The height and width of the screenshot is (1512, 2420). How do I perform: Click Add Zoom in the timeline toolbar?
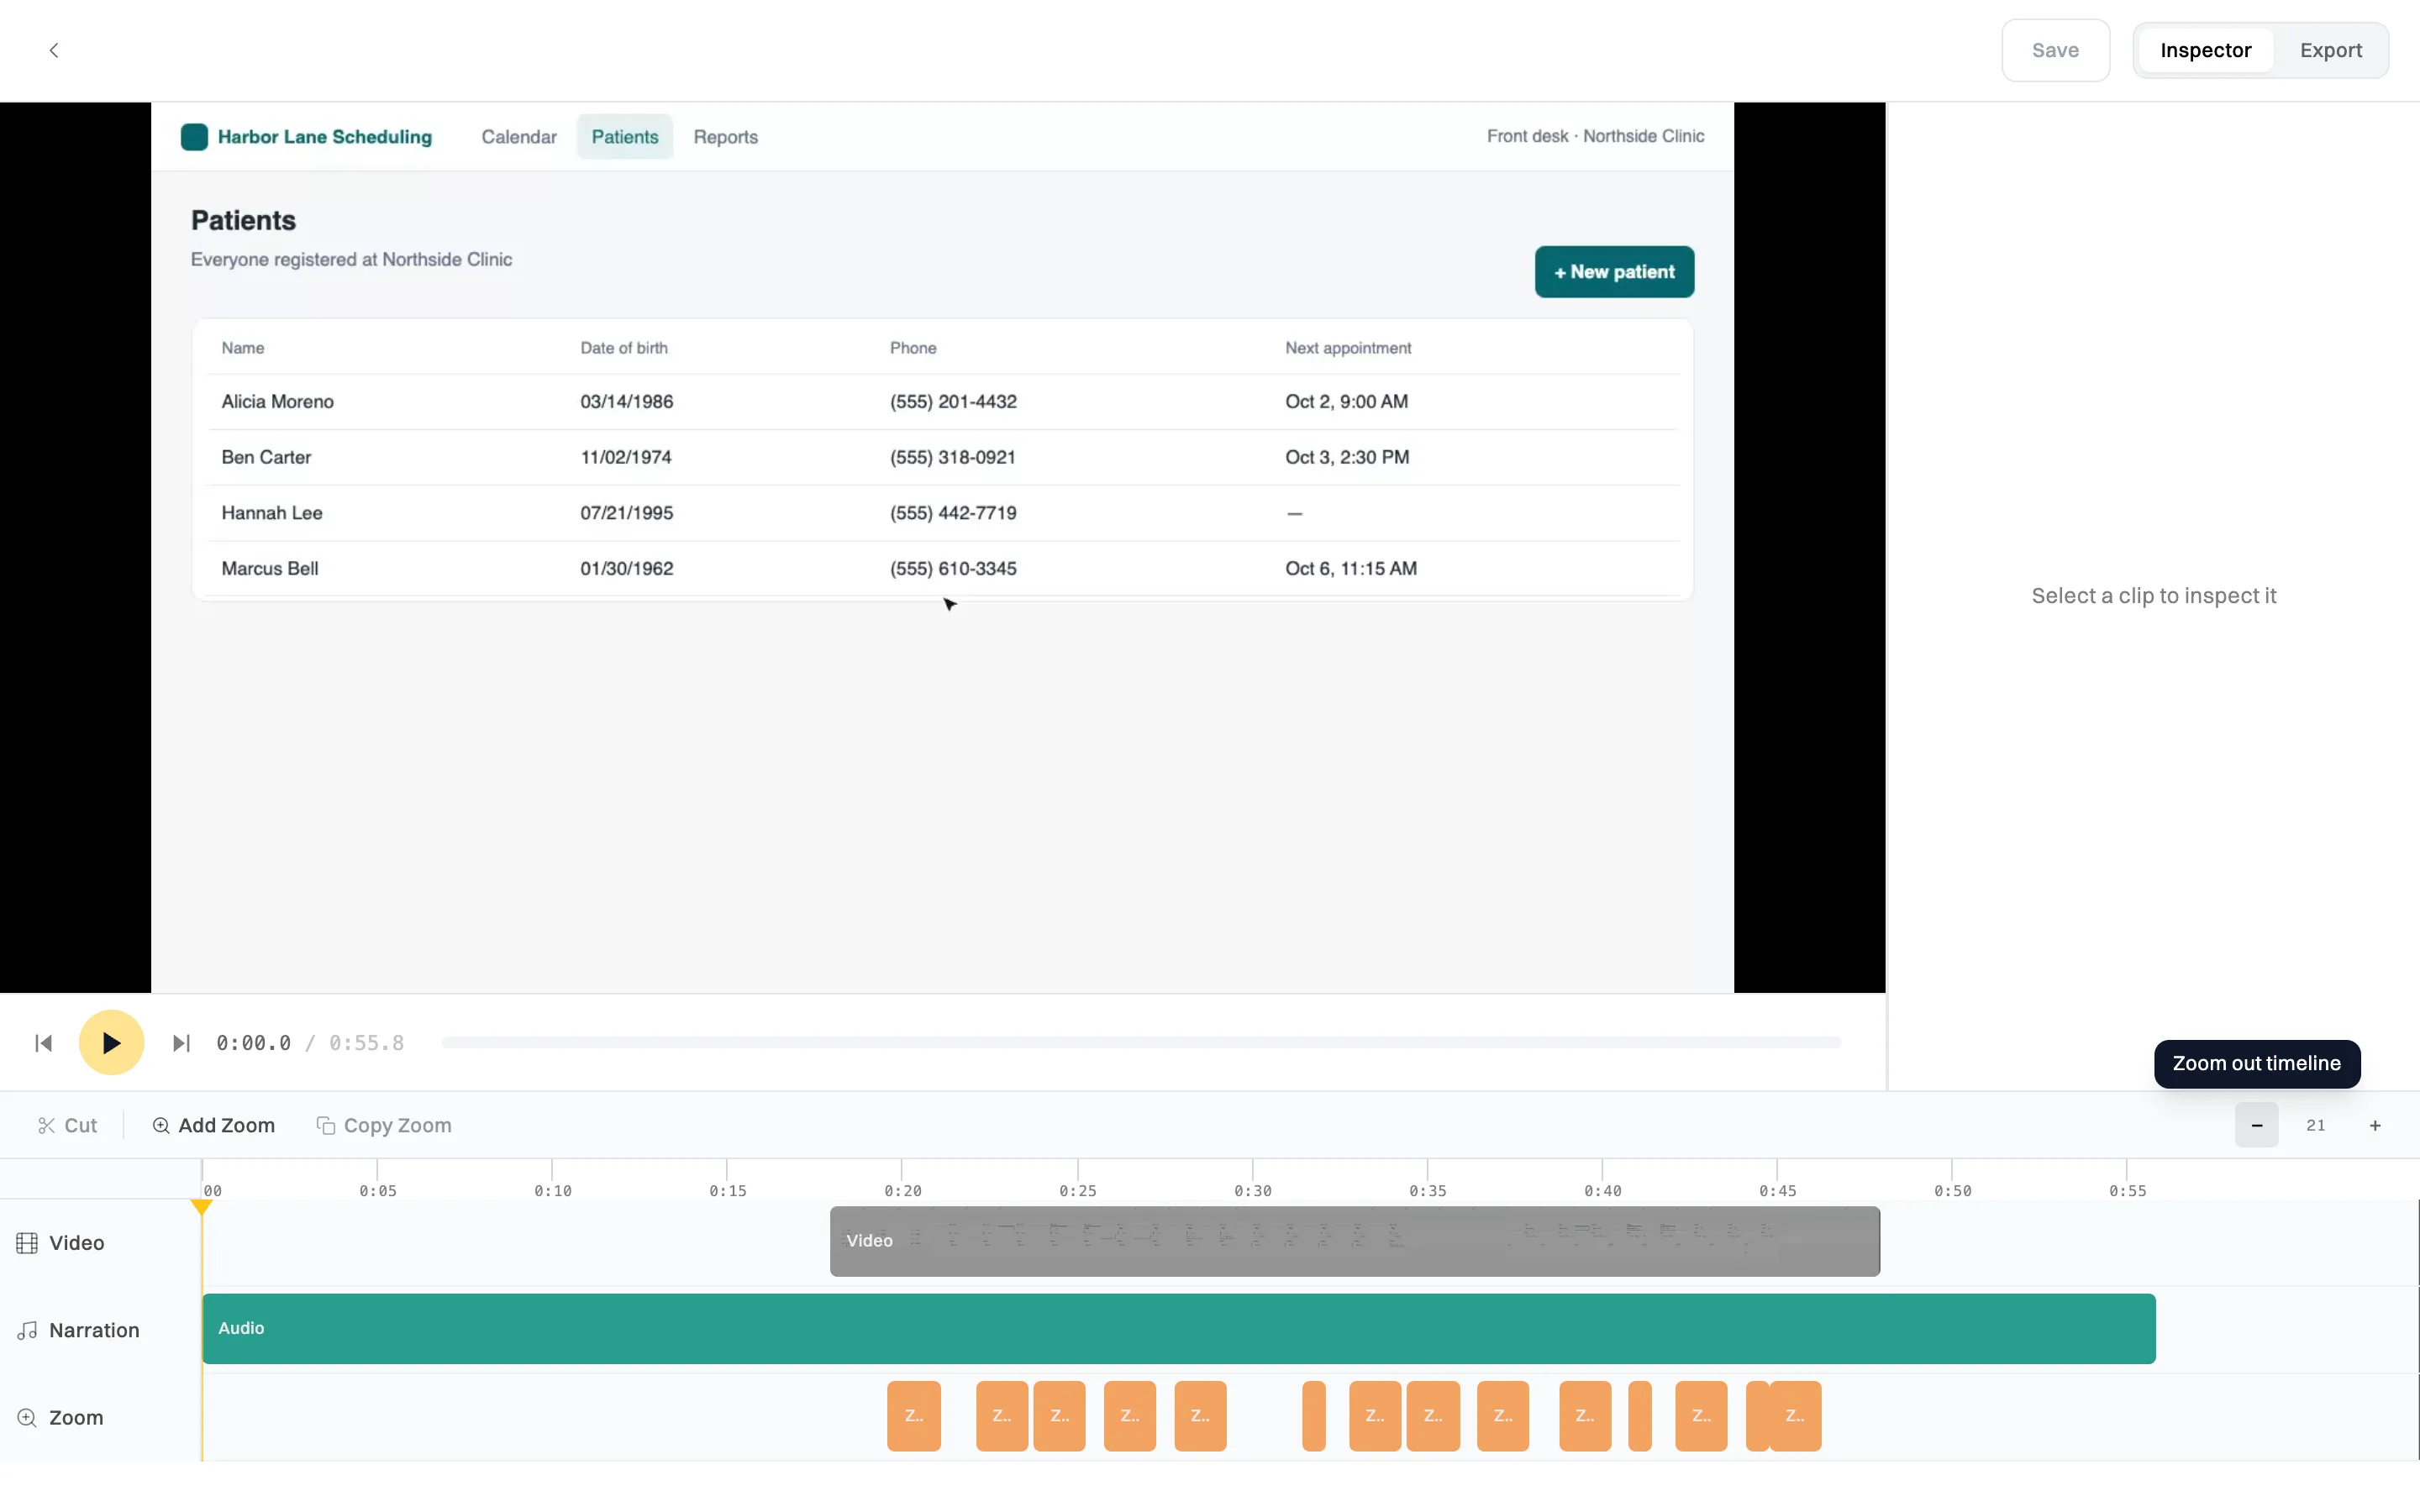(x=213, y=1125)
